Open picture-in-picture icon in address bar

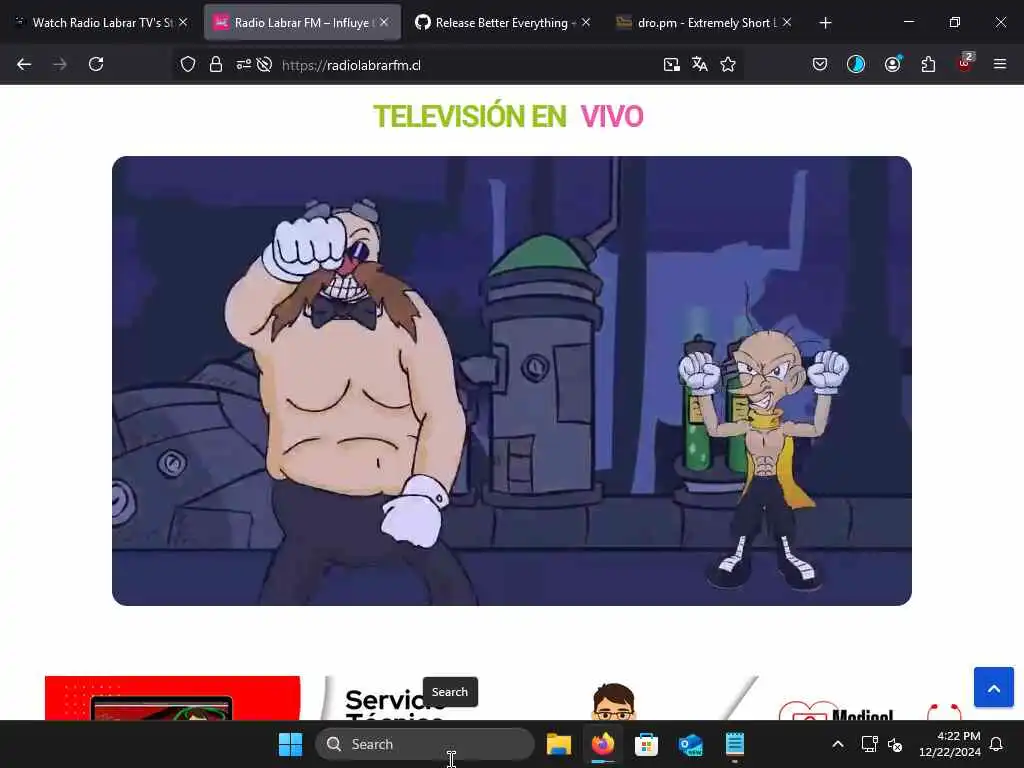[671, 65]
